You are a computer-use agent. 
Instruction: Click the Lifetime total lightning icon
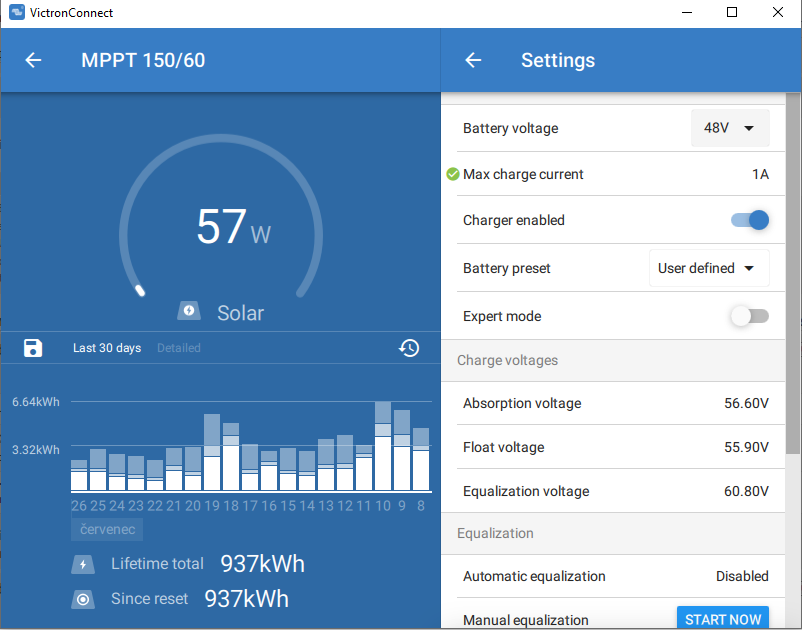pos(84,564)
